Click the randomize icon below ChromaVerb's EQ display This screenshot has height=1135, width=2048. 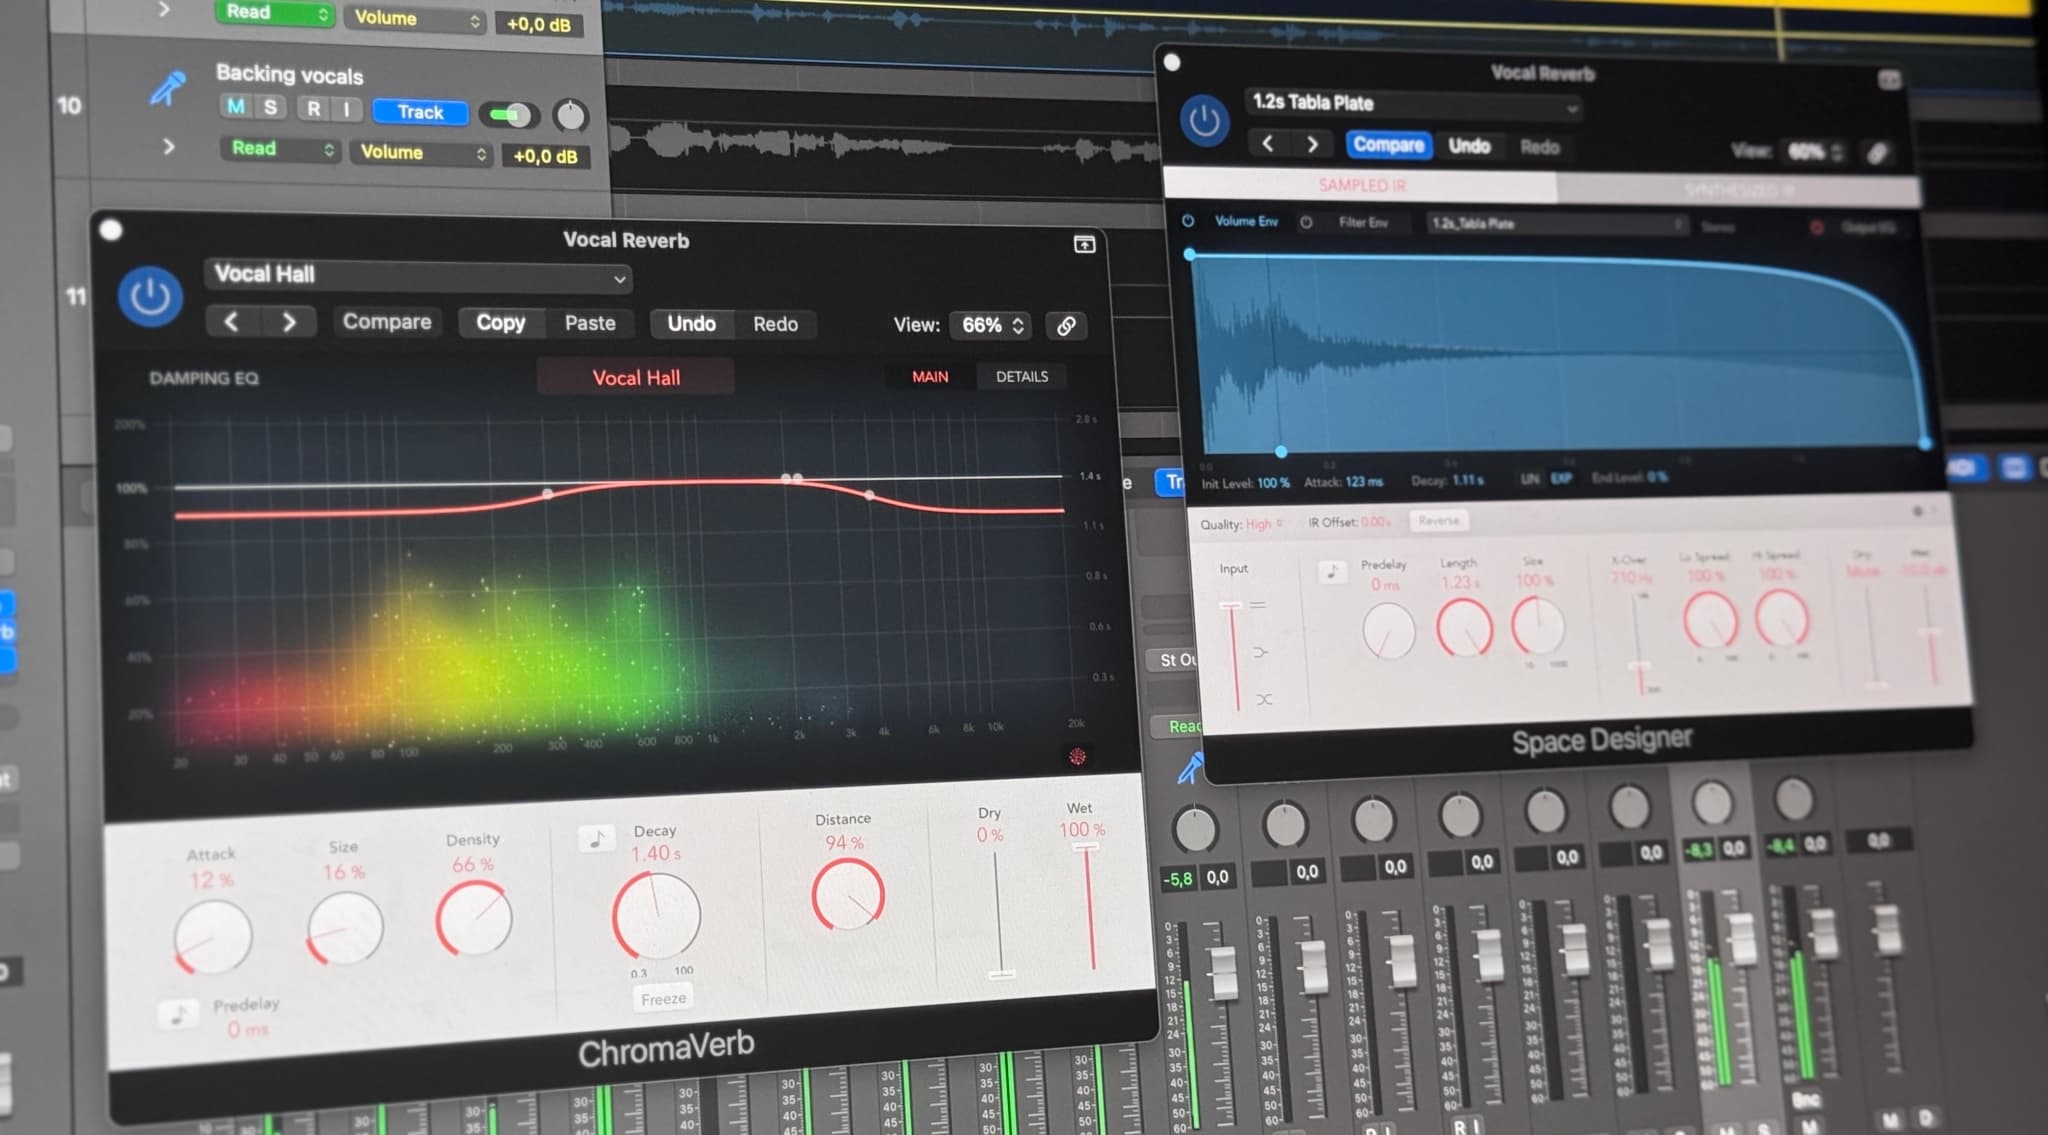(1077, 755)
